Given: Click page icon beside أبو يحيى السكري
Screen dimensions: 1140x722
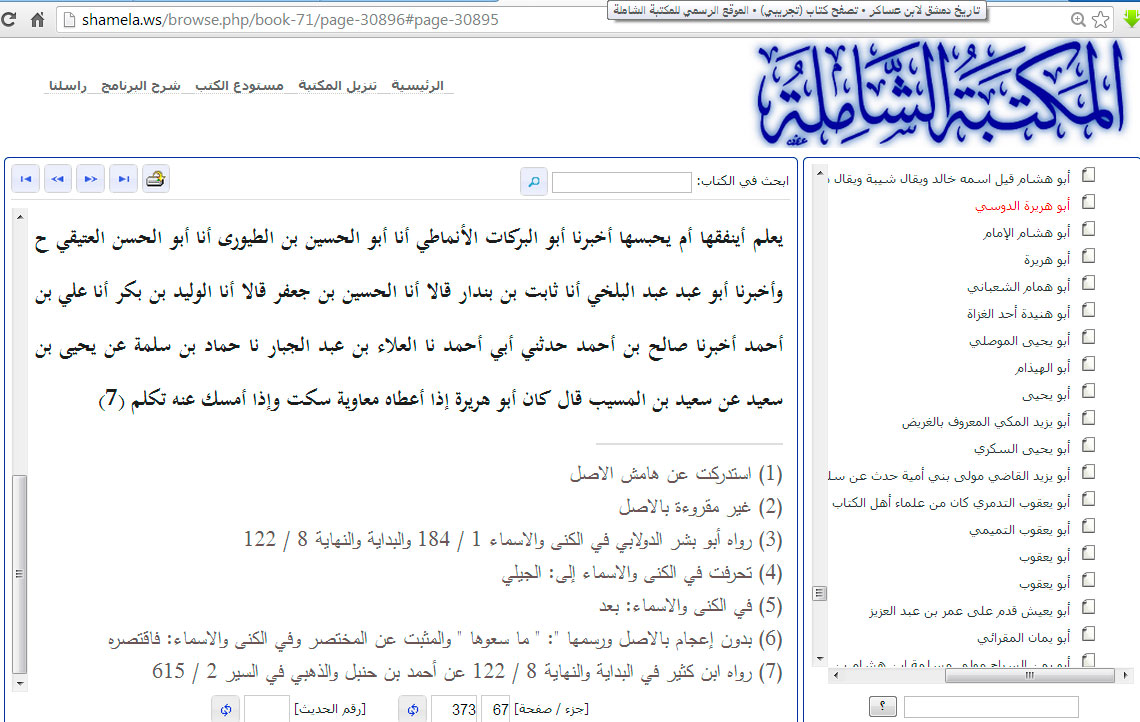Looking at the screenshot, I should click(x=1088, y=446).
